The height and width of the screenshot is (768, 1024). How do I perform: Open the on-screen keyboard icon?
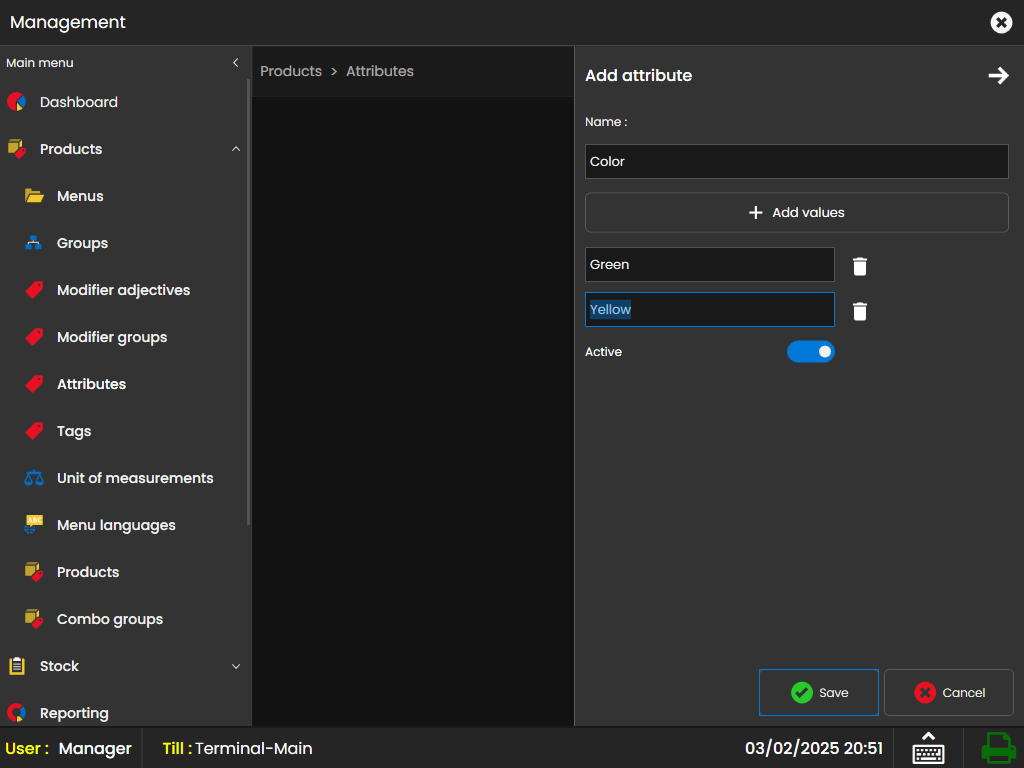coord(928,748)
